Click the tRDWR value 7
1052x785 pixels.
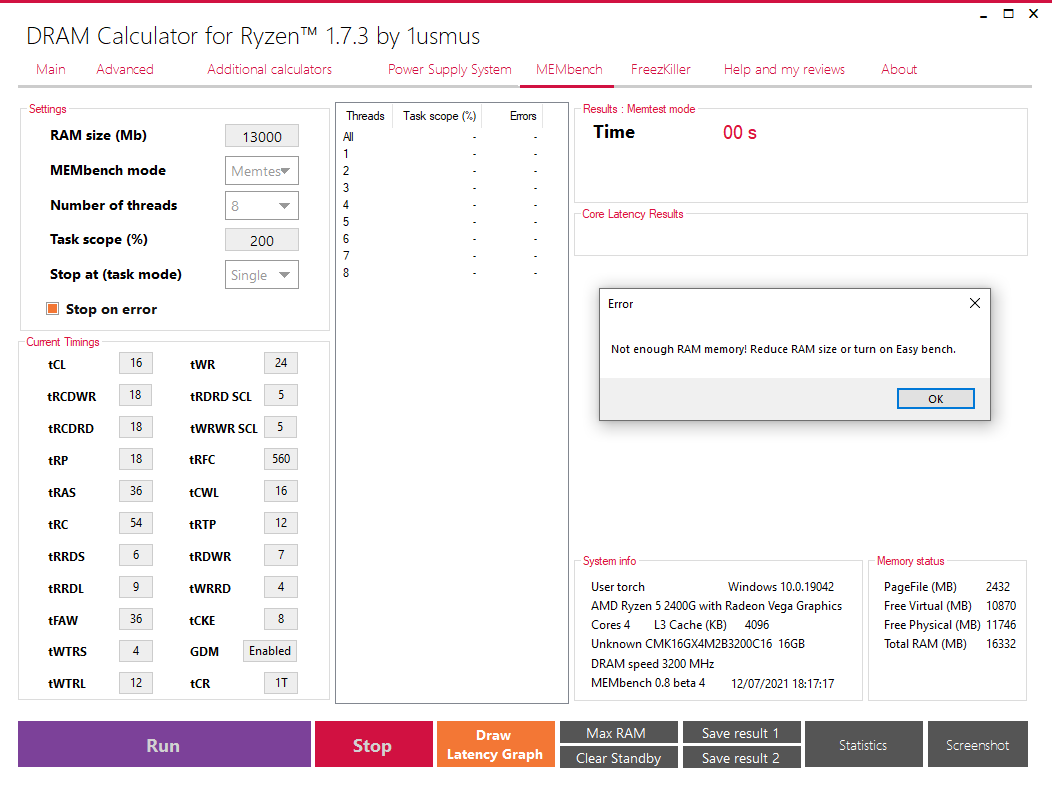tap(281, 555)
